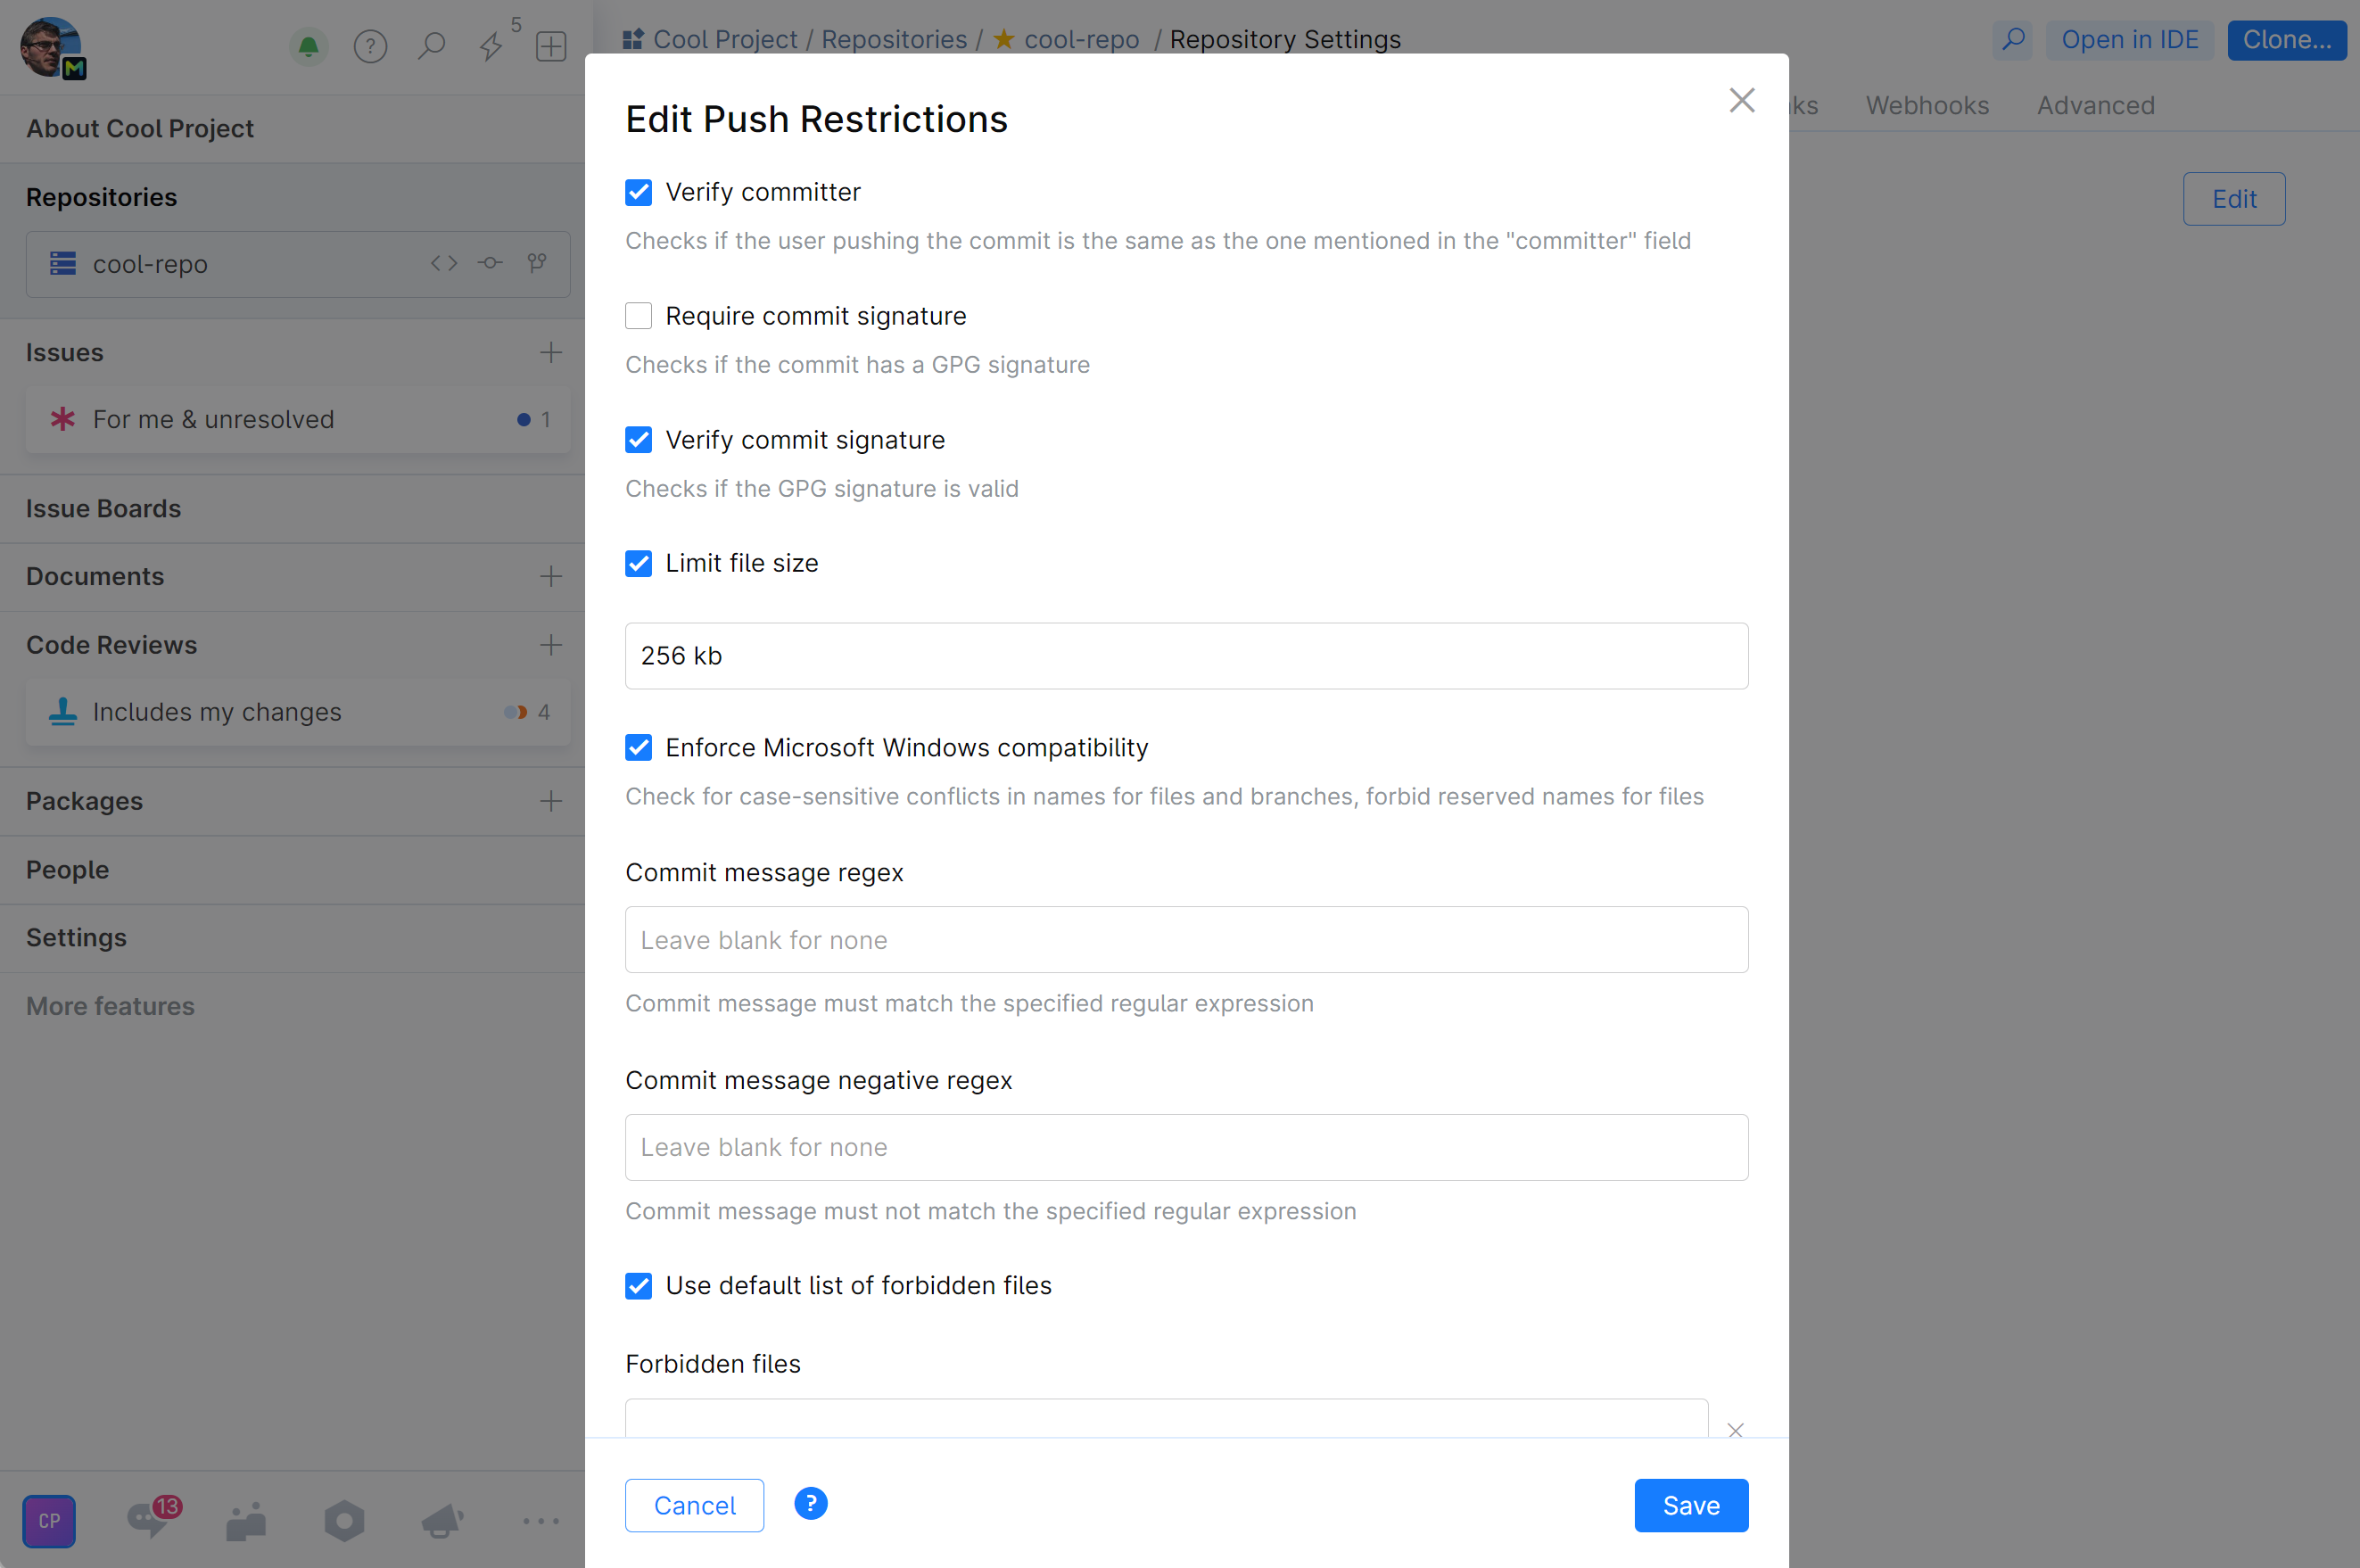2360x1568 pixels.
Task: Click the Commit message regex input field
Action: tap(1186, 940)
